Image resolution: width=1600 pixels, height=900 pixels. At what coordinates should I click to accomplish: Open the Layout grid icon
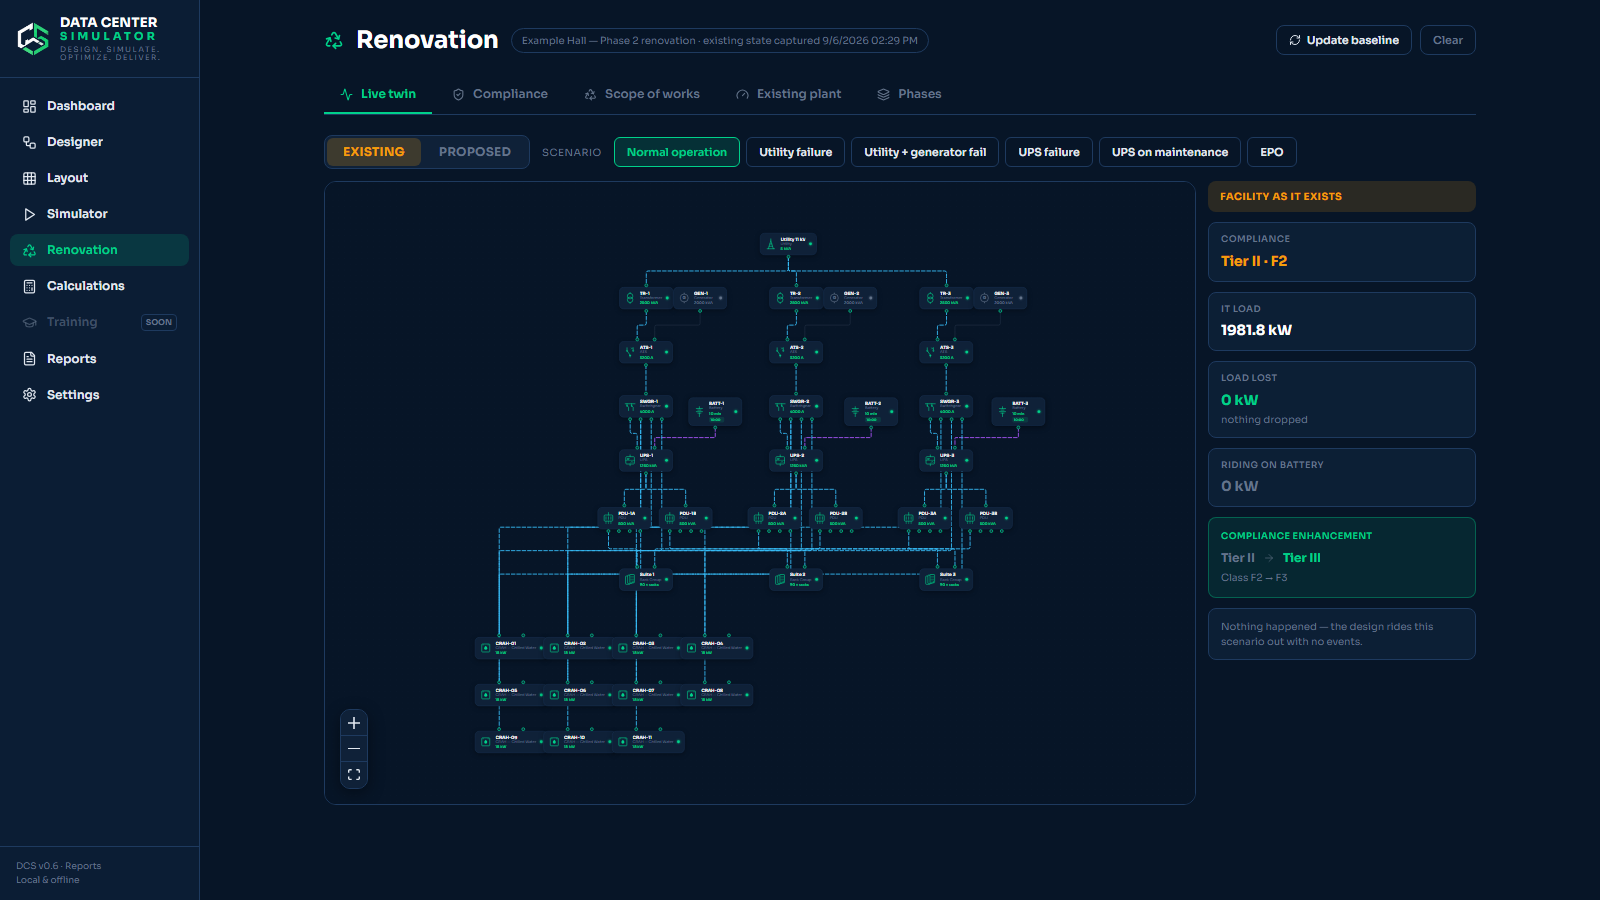[x=29, y=178]
